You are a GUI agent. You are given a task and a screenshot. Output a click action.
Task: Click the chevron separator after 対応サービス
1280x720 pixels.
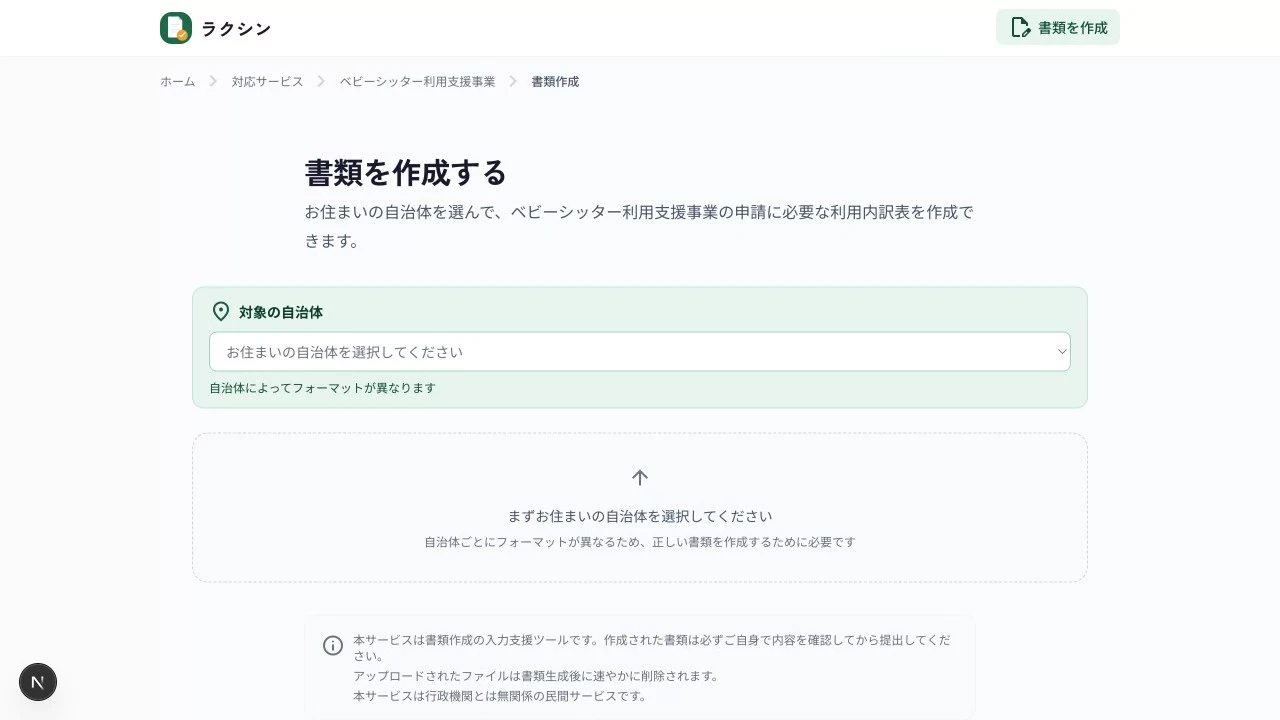[321, 82]
